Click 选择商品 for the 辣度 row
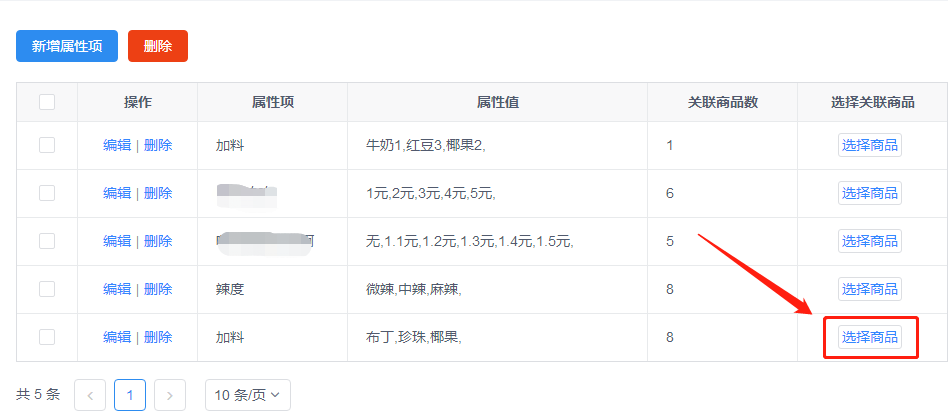Image resolution: width=948 pixels, height=411 pixels. pyautogui.click(x=869, y=289)
